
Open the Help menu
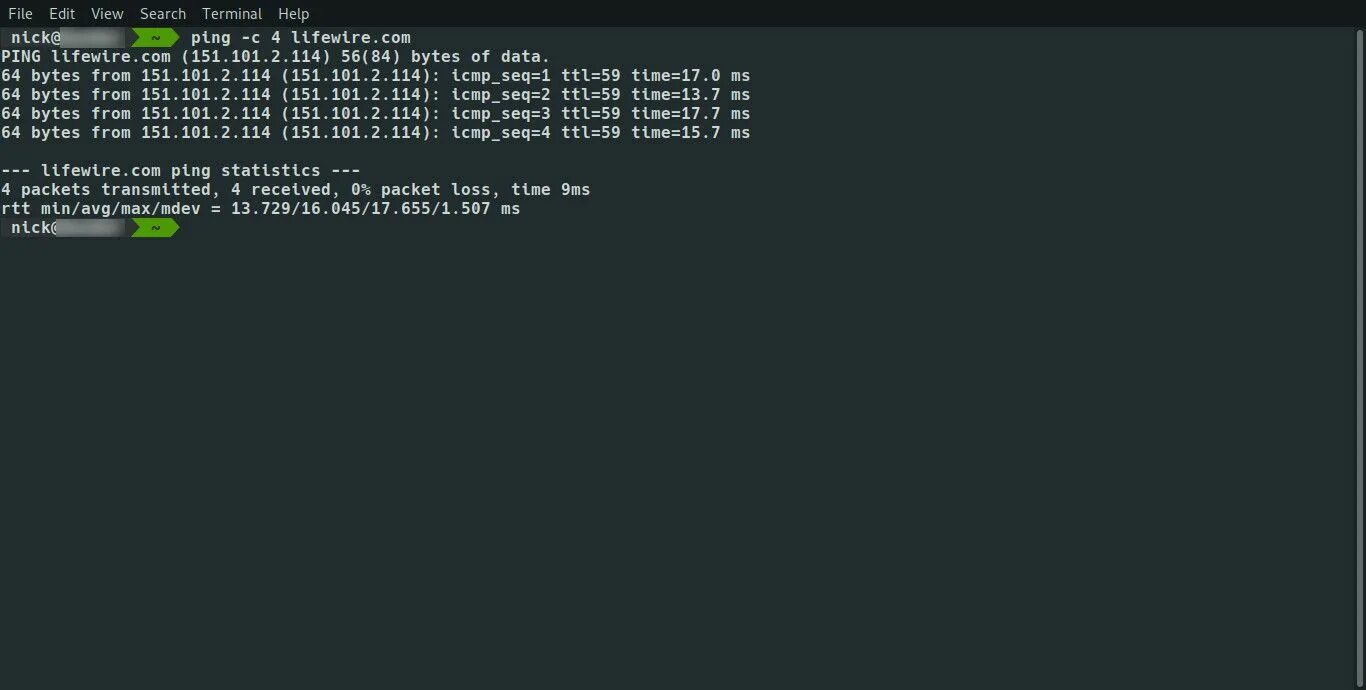click(x=293, y=14)
